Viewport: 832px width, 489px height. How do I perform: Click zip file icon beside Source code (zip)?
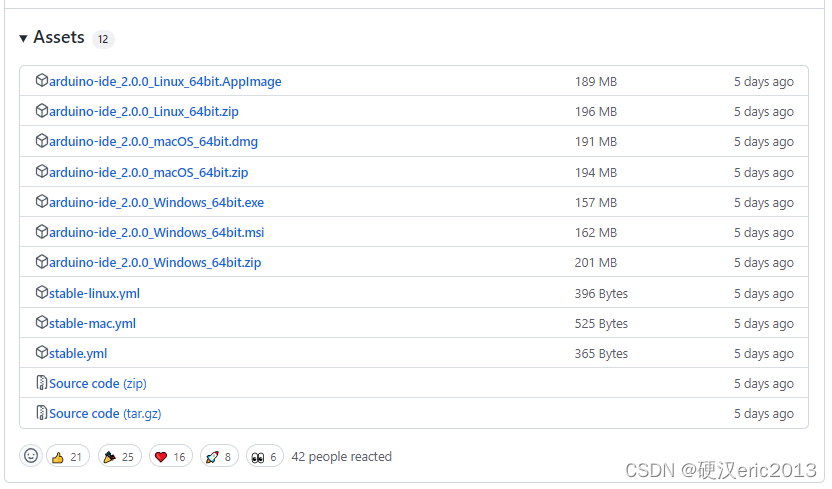coord(41,383)
